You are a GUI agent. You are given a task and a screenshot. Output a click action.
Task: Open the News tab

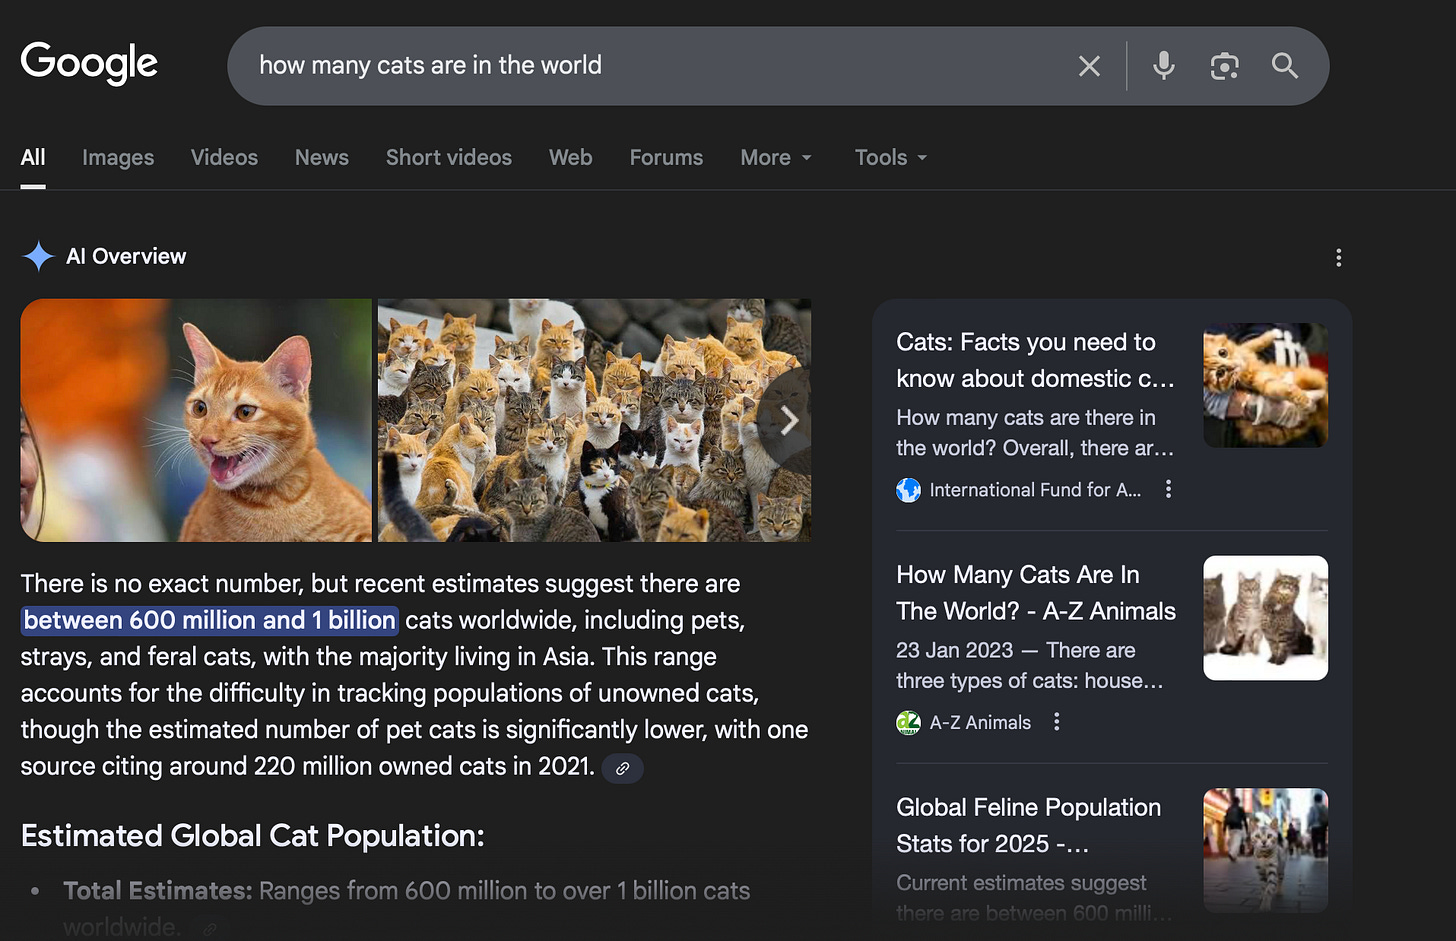(x=322, y=158)
